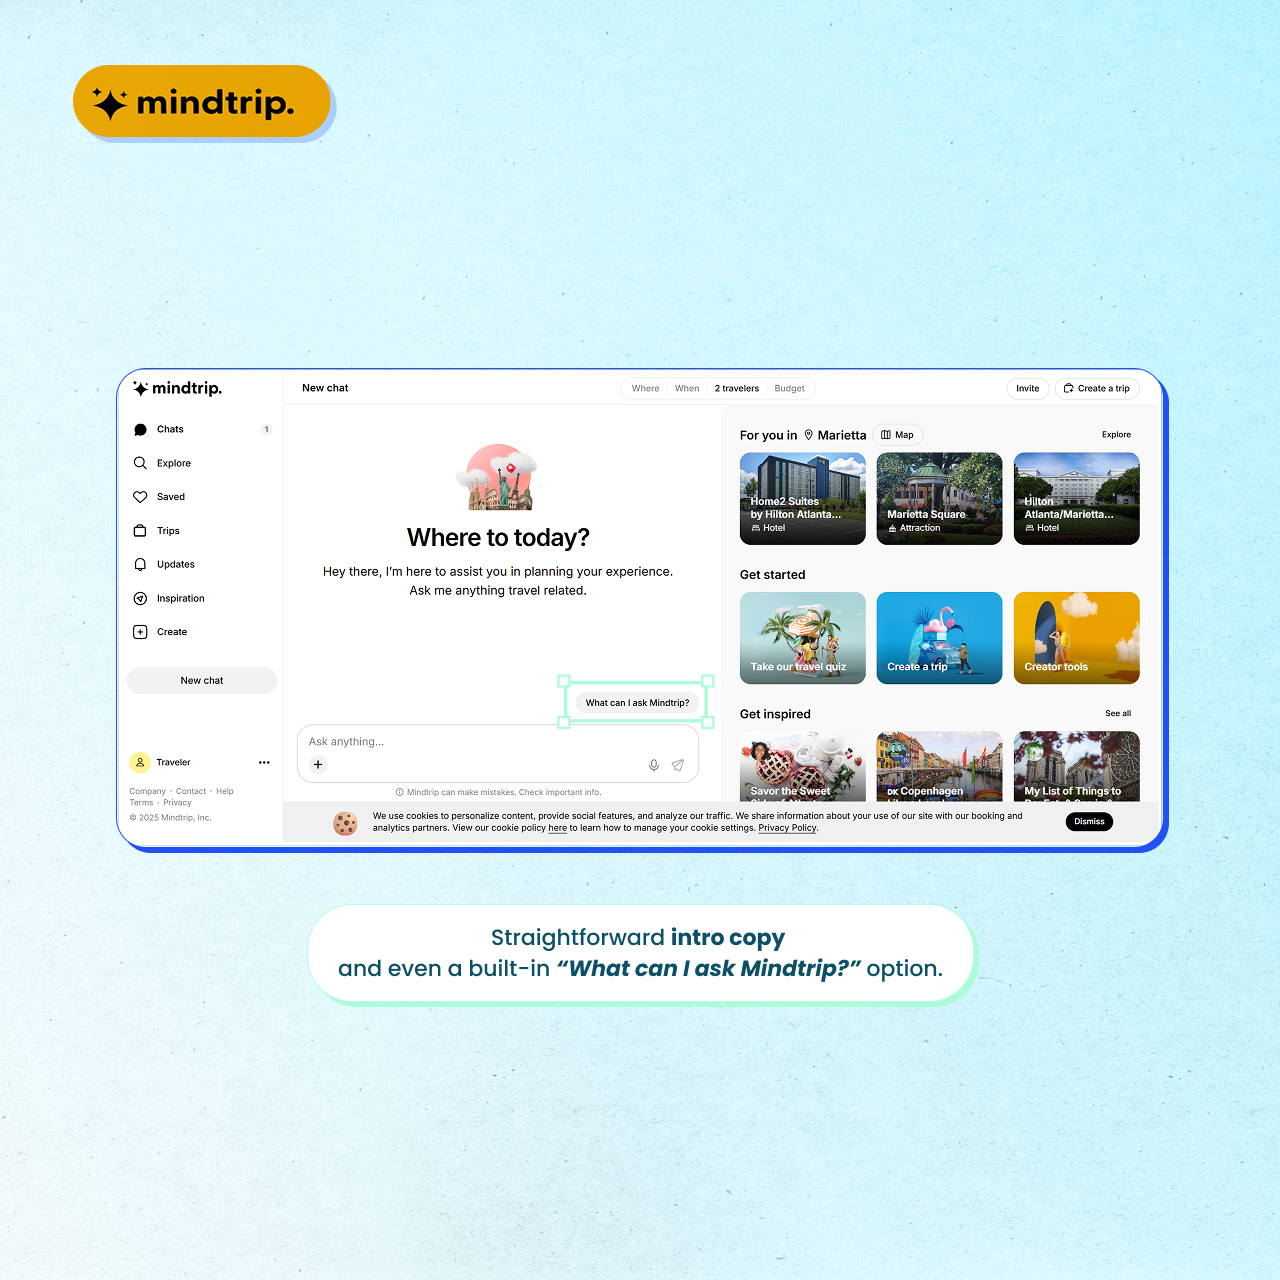The image size is (1280, 1280).
Task: Set the When trip filter
Action: pos(687,389)
